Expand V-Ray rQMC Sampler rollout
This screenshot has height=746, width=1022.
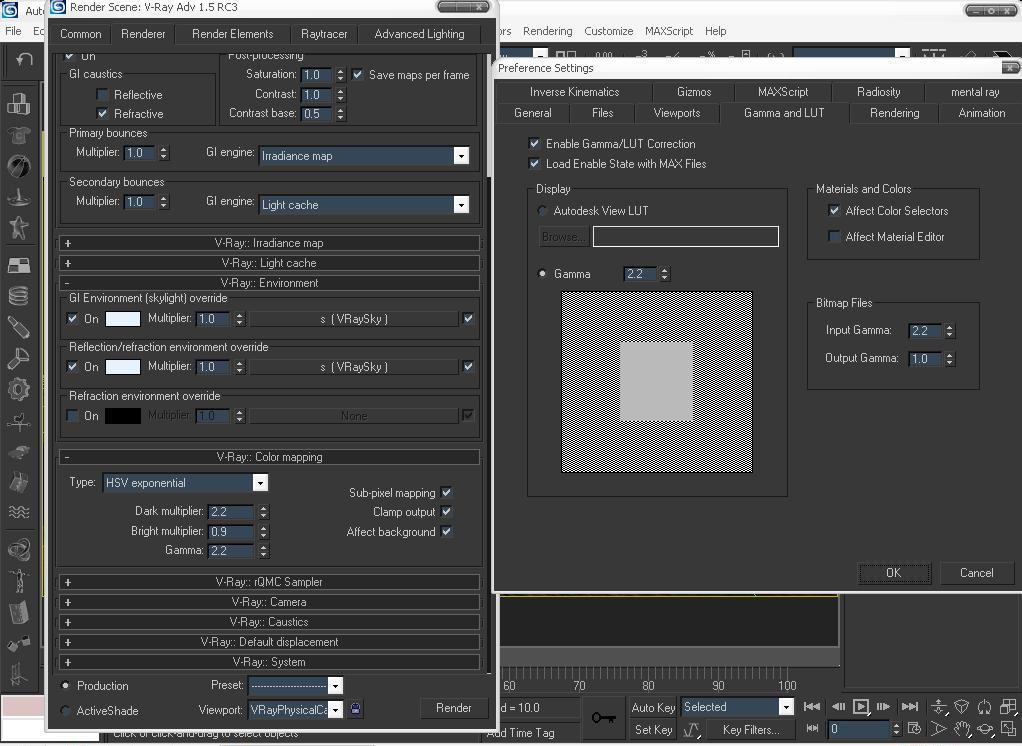(x=269, y=582)
